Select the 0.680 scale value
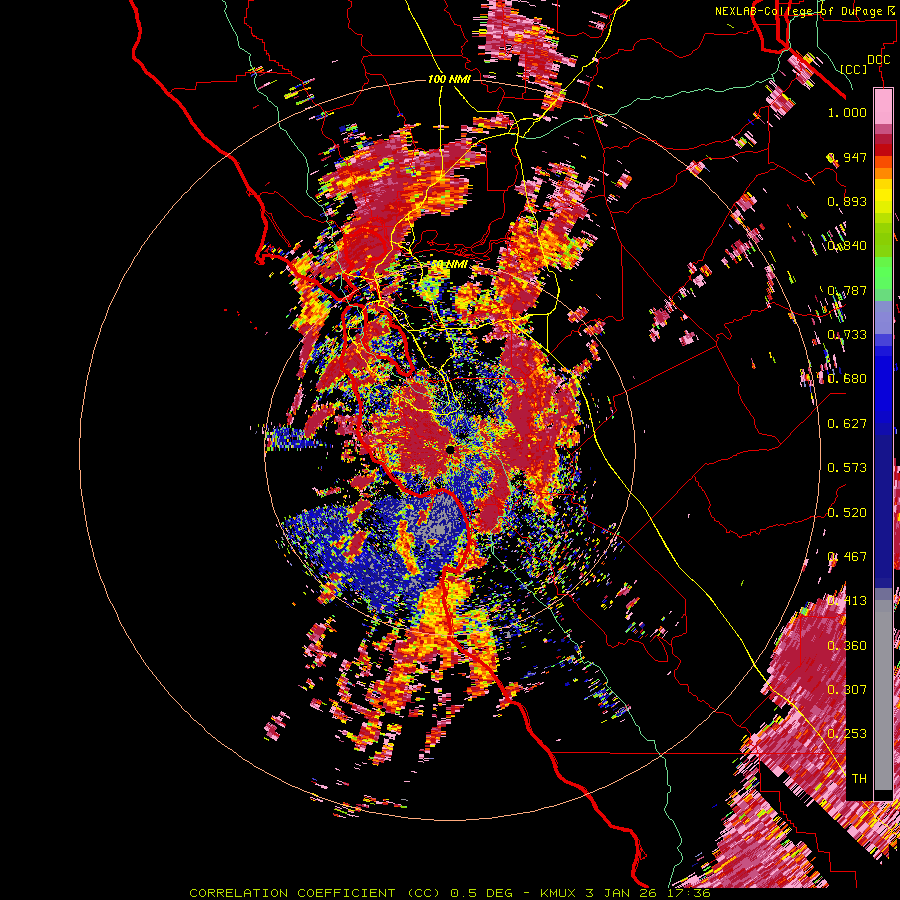The height and width of the screenshot is (900, 900). click(x=847, y=379)
